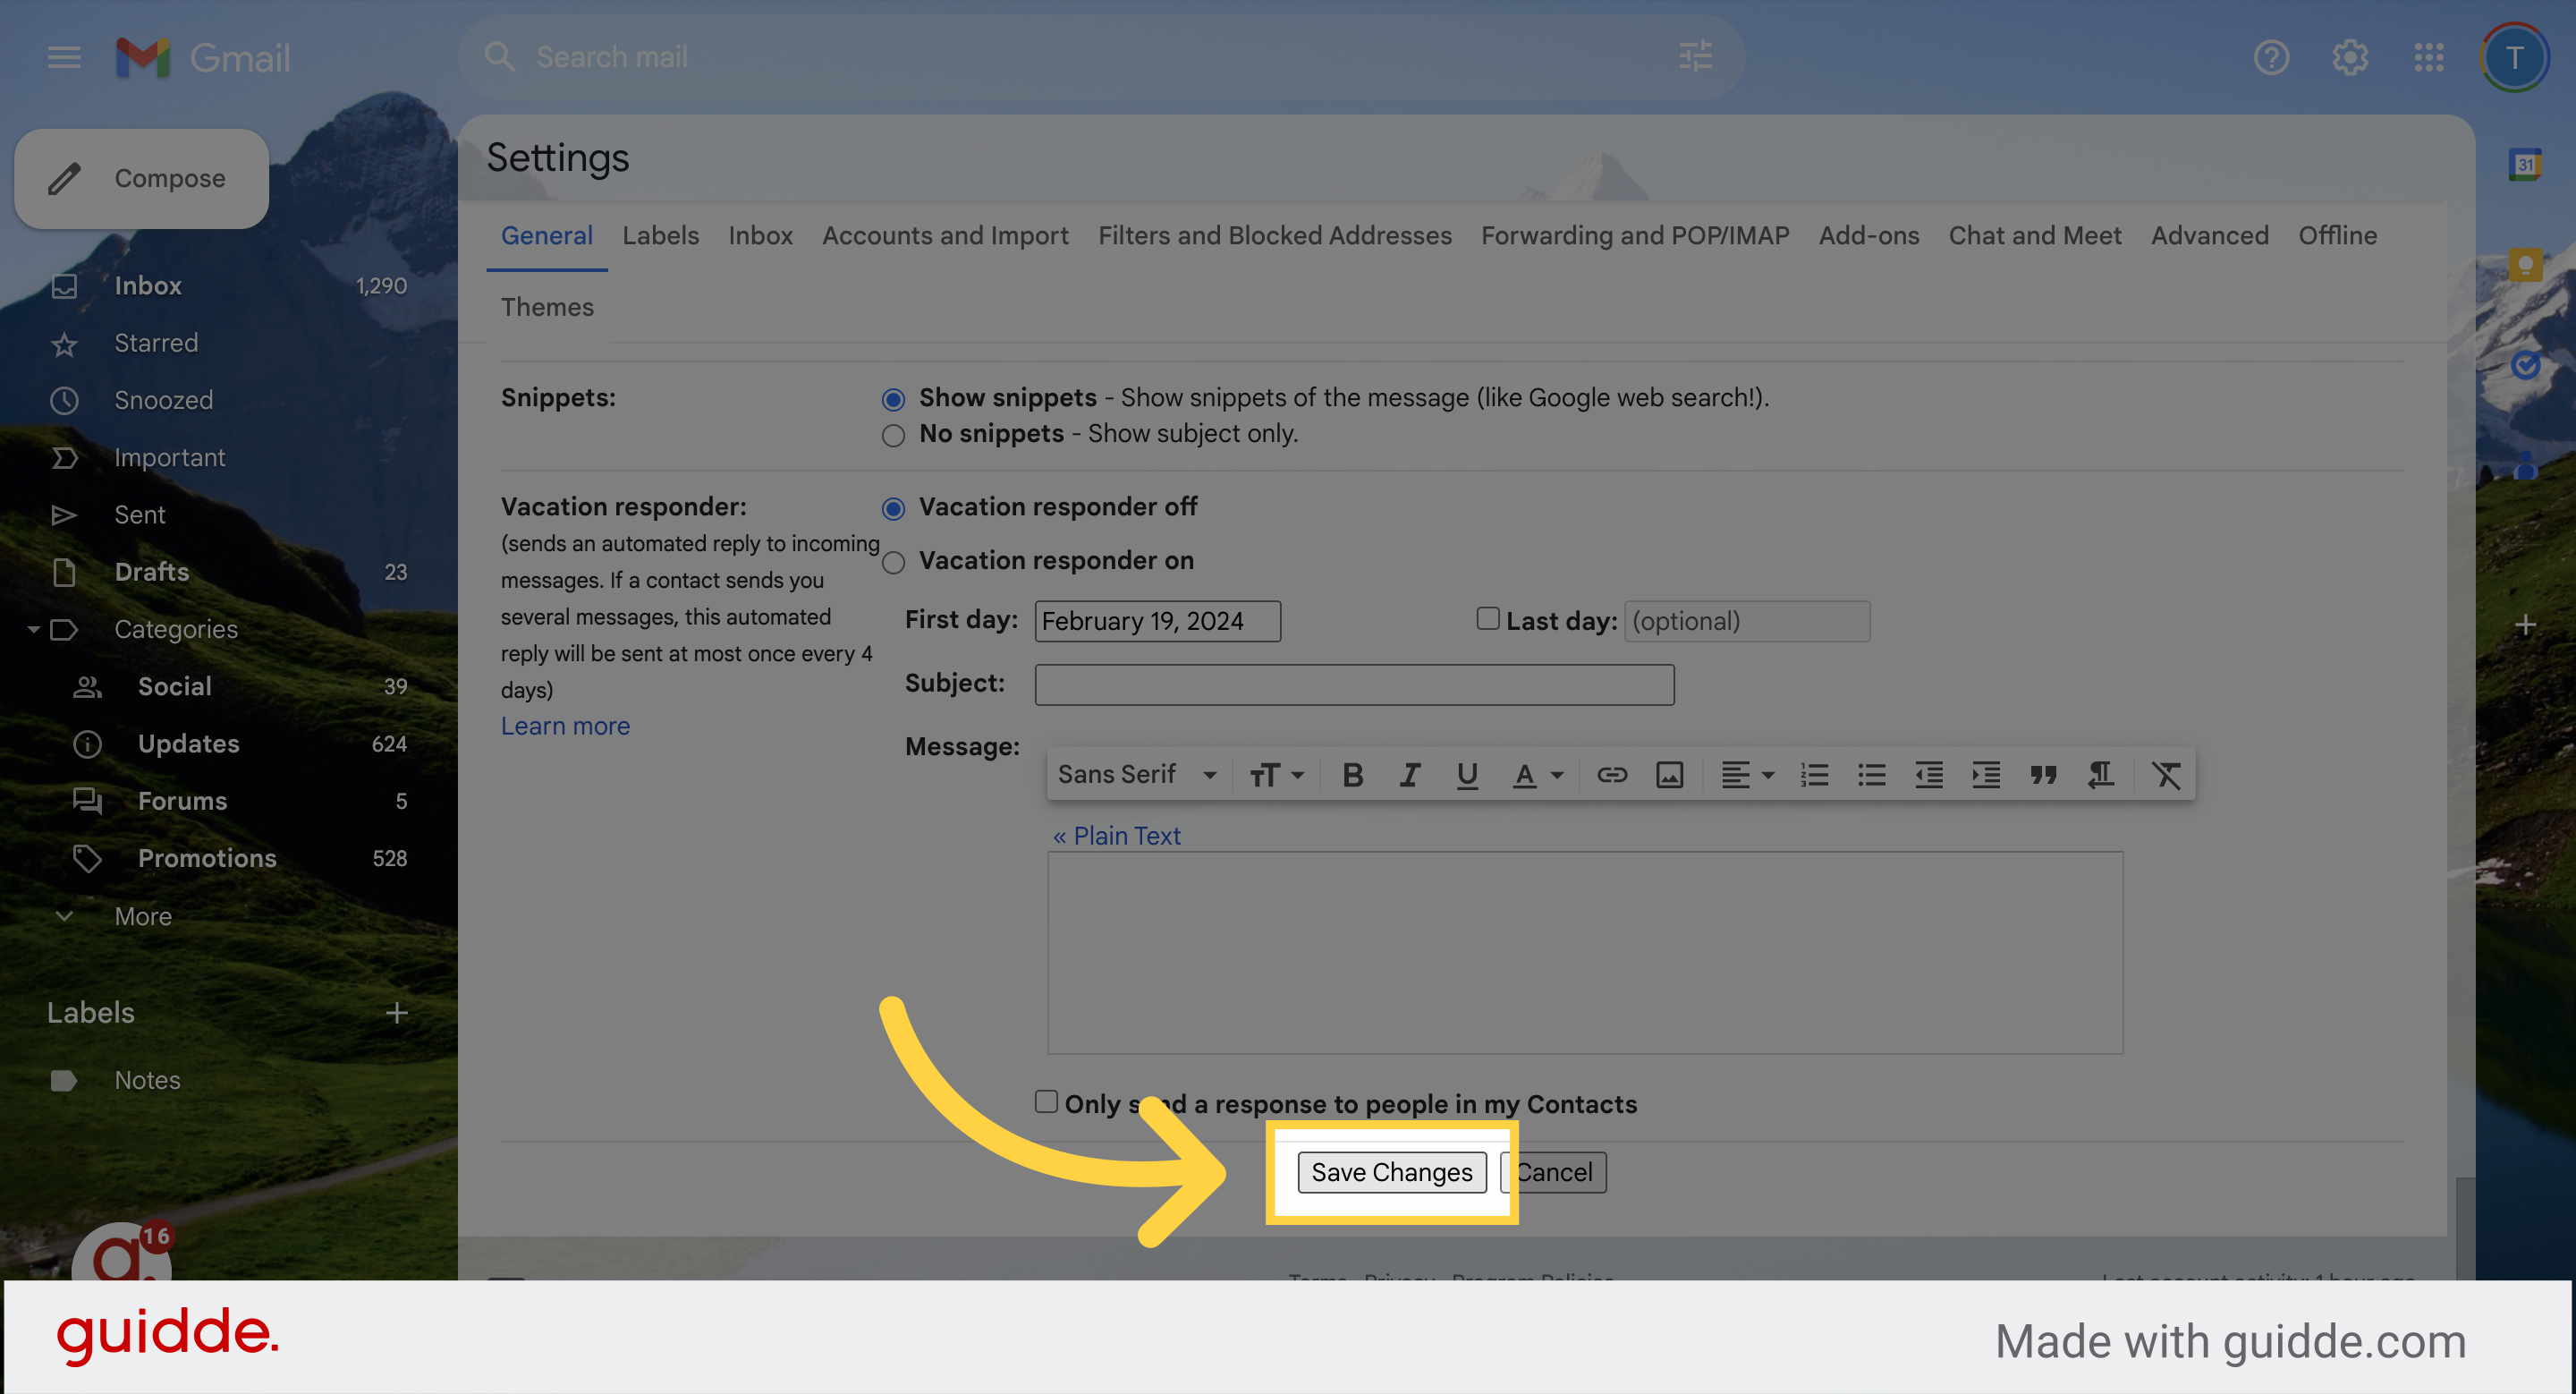2576x1394 pixels.
Task: Click the Insert link icon
Action: [1611, 775]
